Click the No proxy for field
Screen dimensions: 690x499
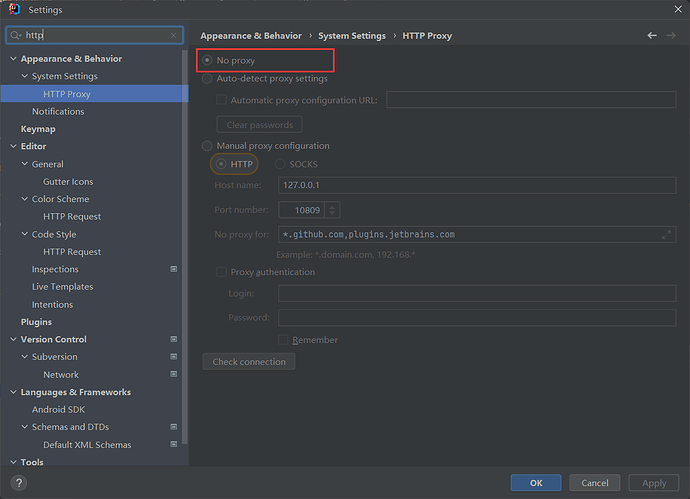coord(477,235)
